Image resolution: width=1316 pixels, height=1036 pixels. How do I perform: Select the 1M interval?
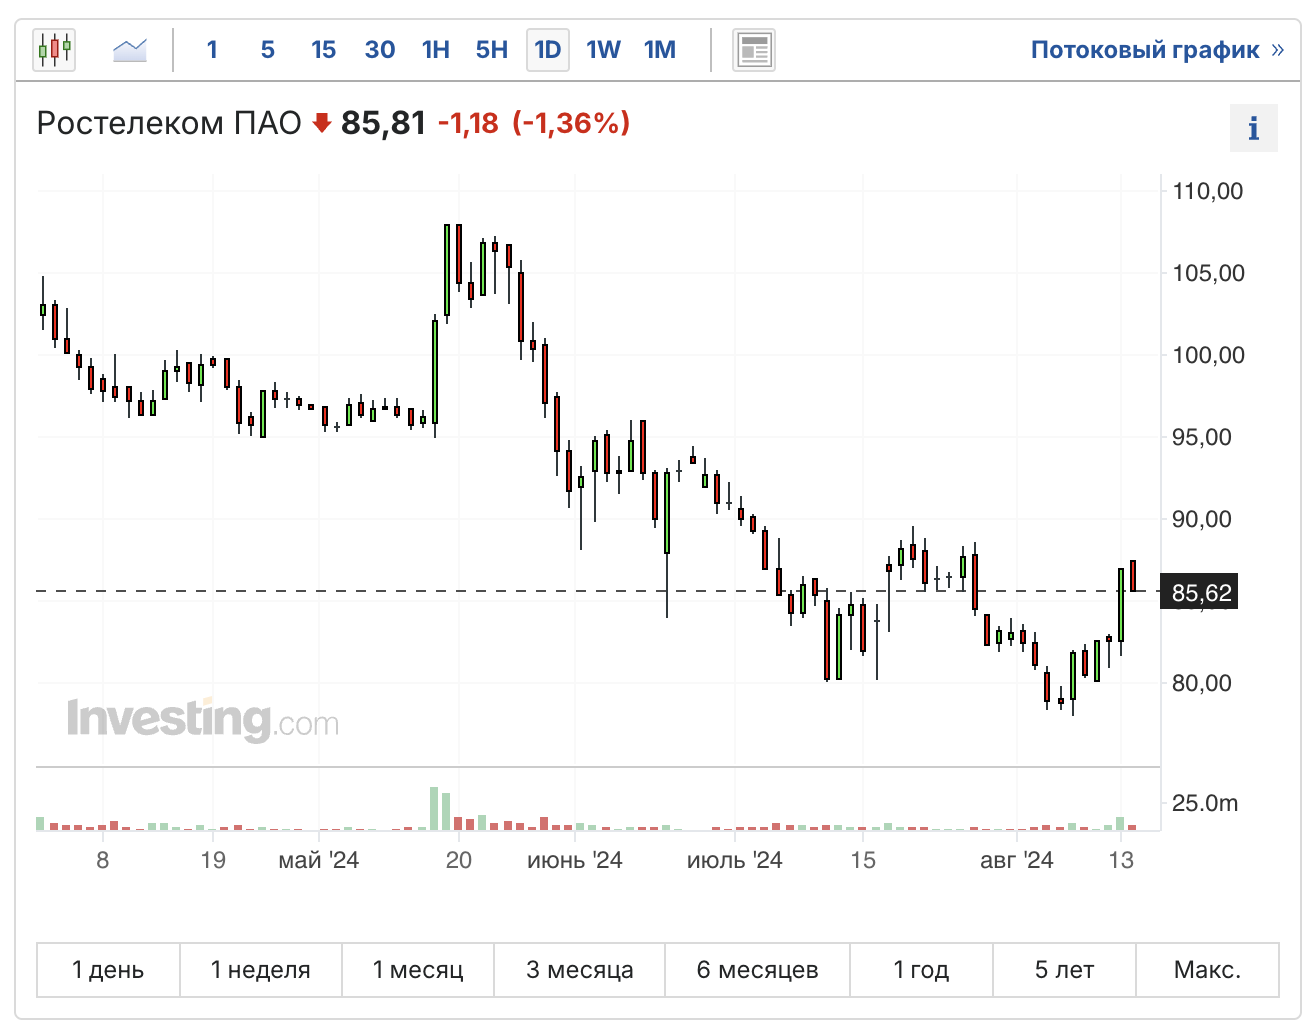[x=660, y=49]
